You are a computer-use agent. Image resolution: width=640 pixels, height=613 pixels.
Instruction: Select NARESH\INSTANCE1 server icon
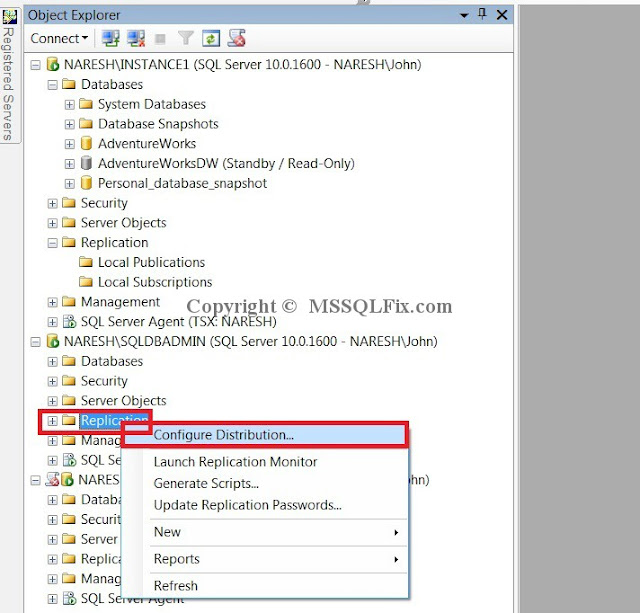53,64
